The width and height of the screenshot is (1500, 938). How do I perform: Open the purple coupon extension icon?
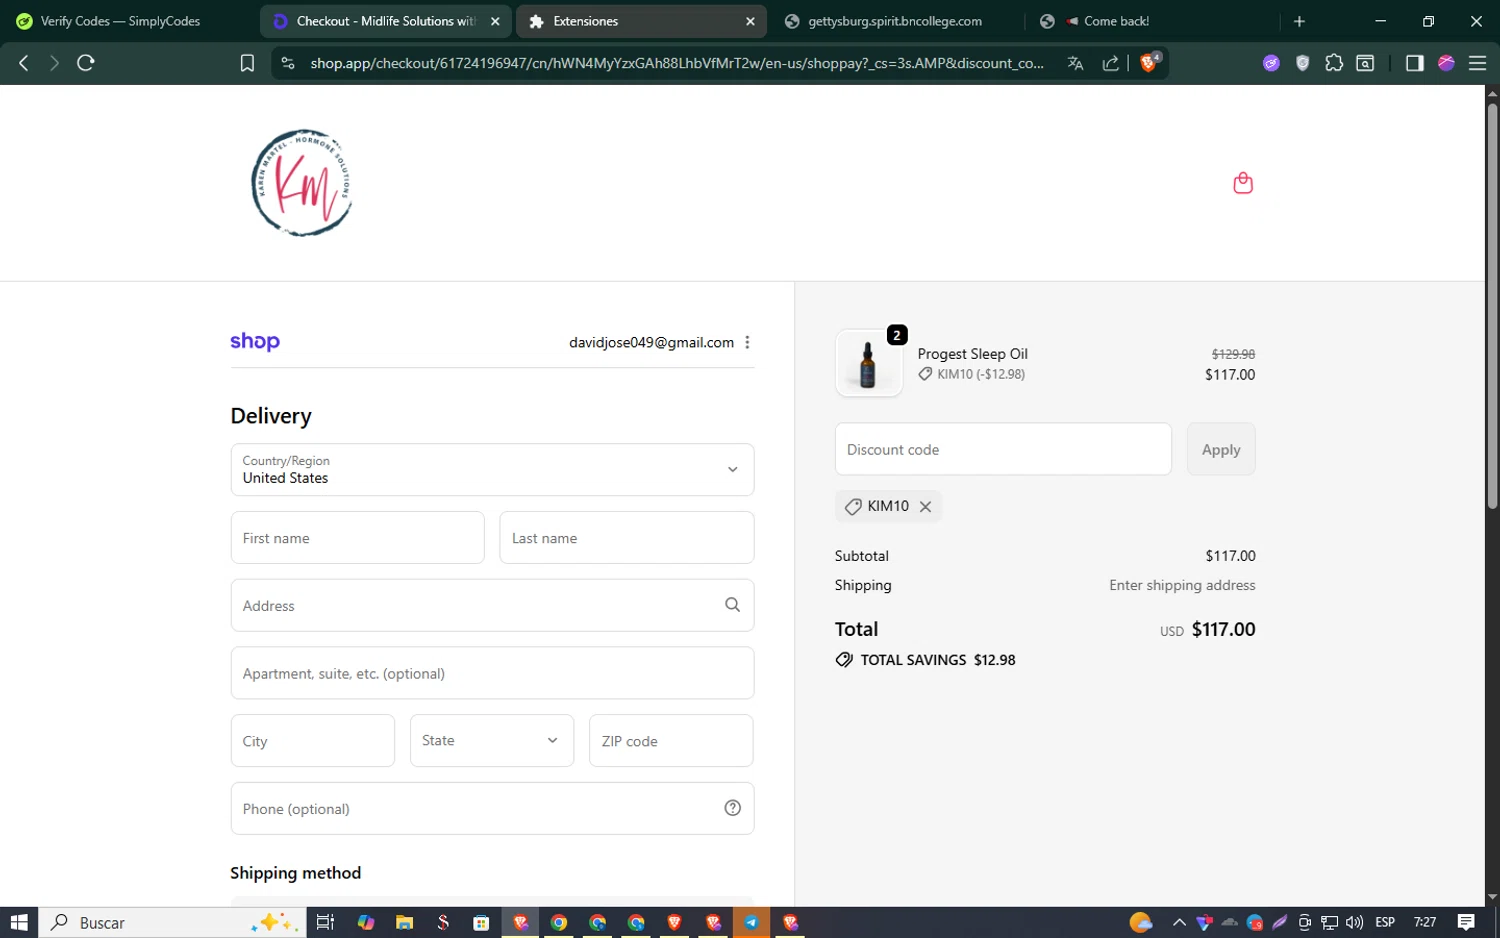click(1271, 63)
